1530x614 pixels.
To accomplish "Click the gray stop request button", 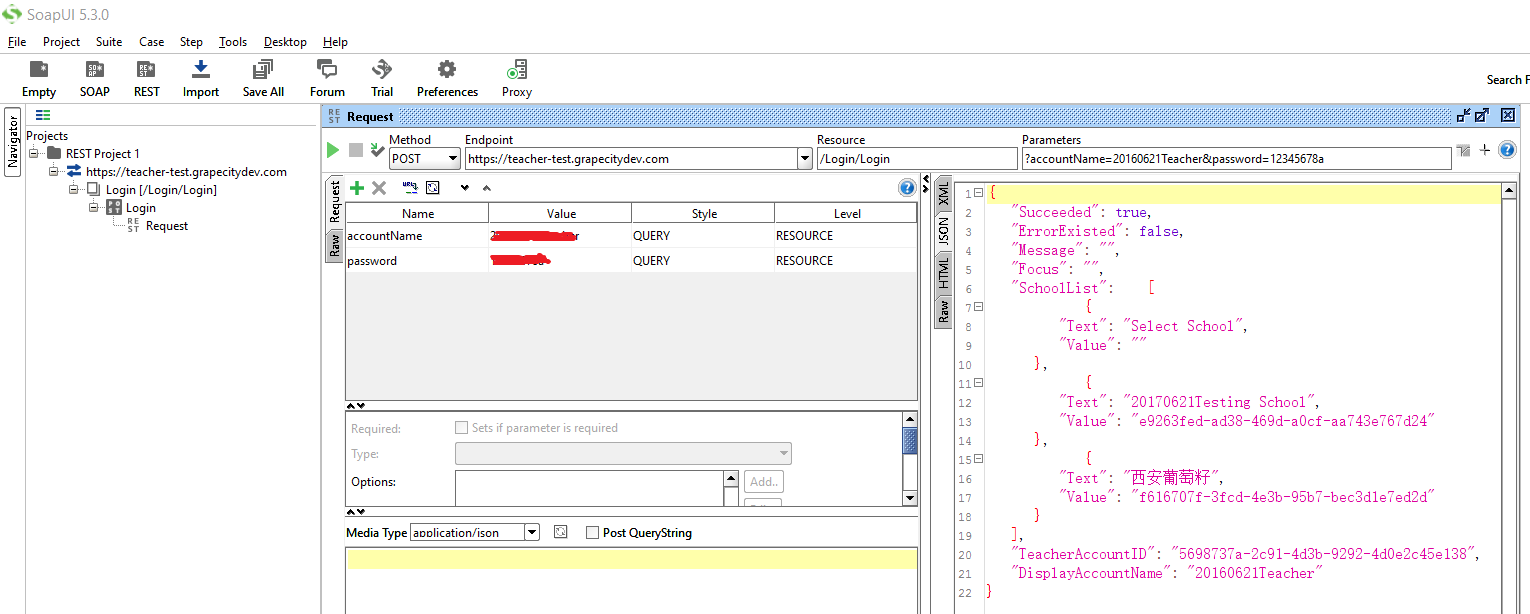I will point(356,150).
